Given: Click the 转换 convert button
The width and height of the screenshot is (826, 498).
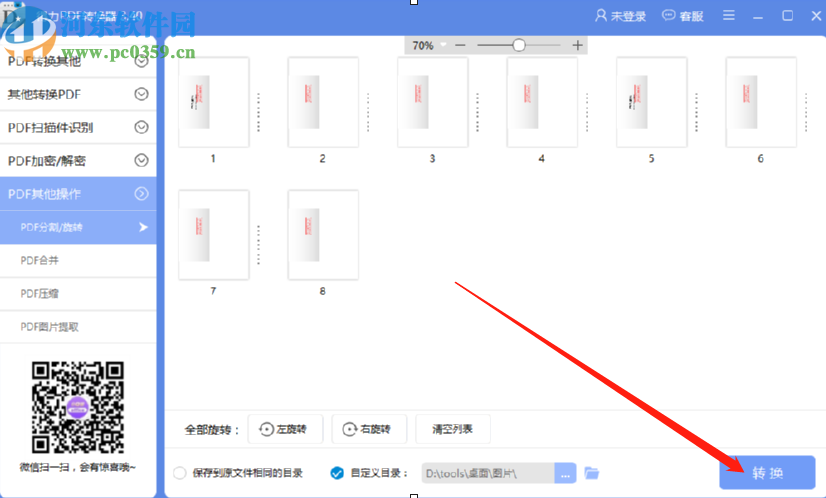Looking at the screenshot, I should tap(767, 473).
